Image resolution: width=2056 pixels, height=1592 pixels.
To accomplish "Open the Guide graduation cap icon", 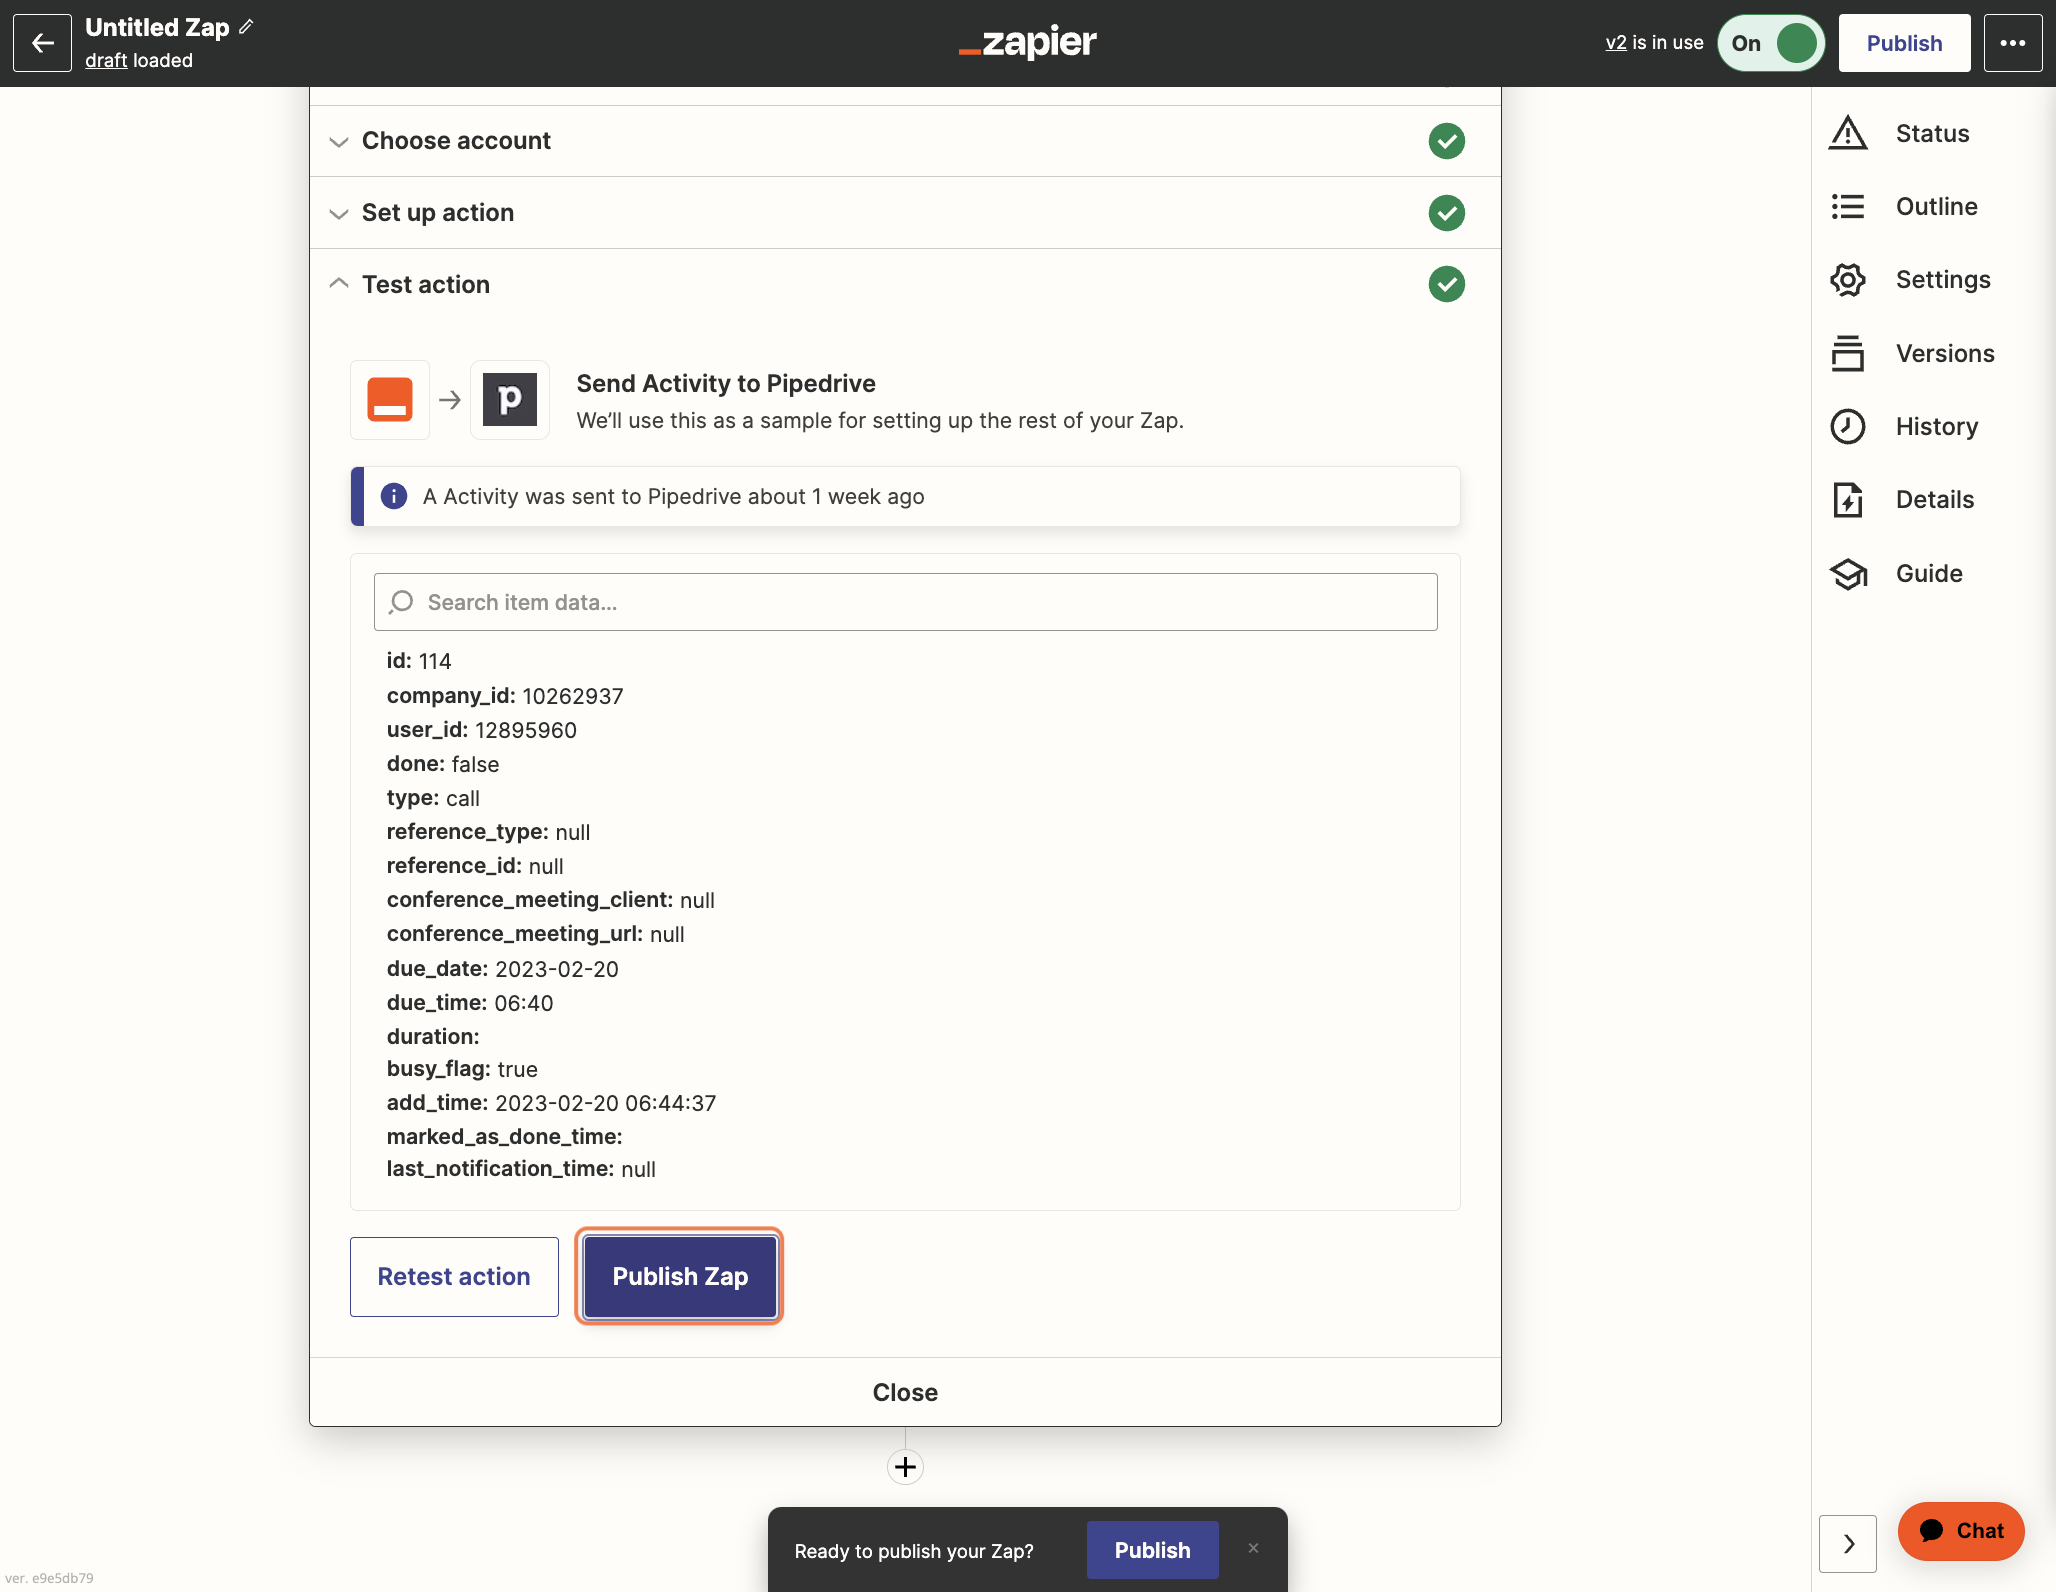I will coord(1848,573).
